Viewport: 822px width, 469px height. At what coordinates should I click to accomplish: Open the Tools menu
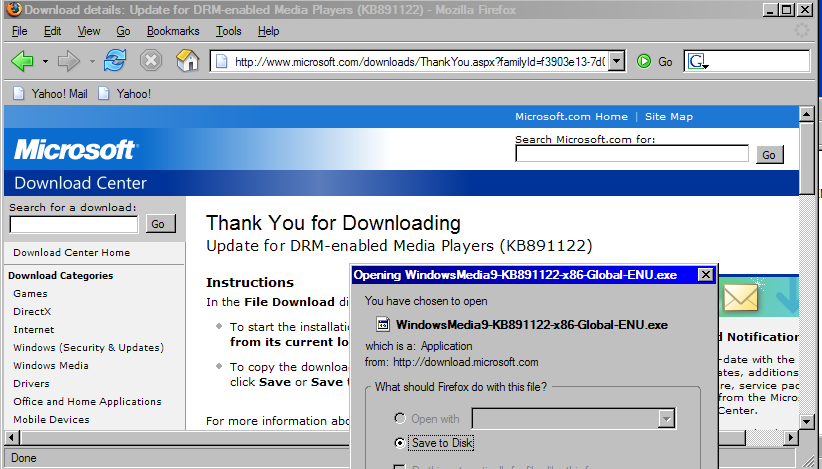click(229, 31)
